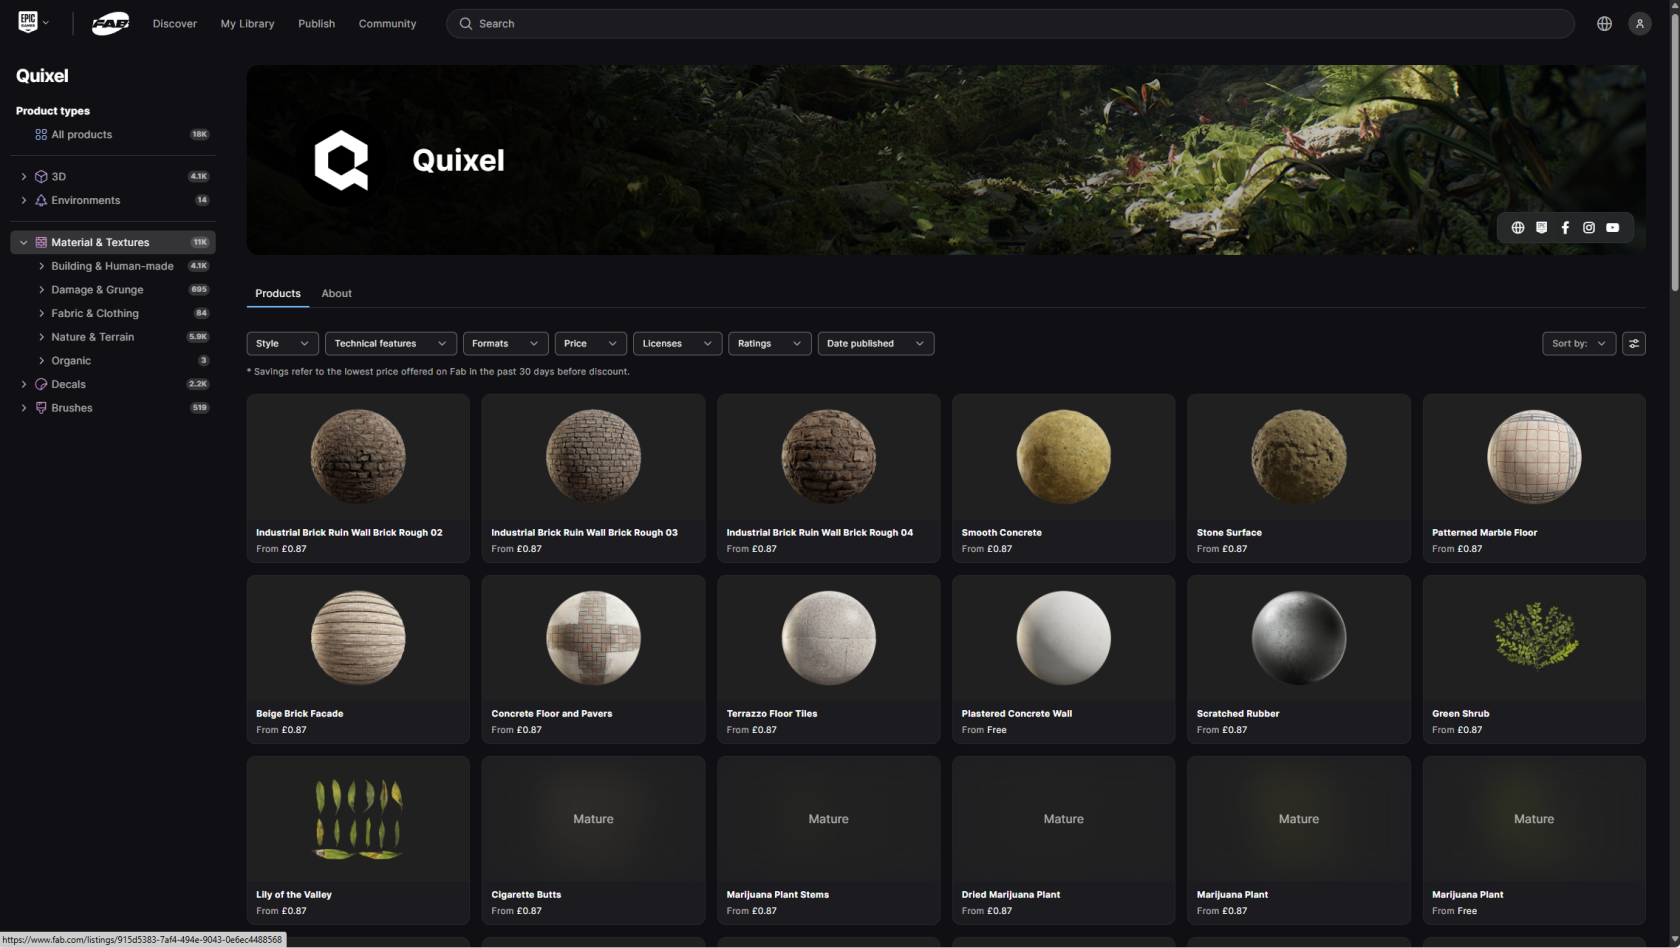Open the Licenses filter dropdown

677,343
